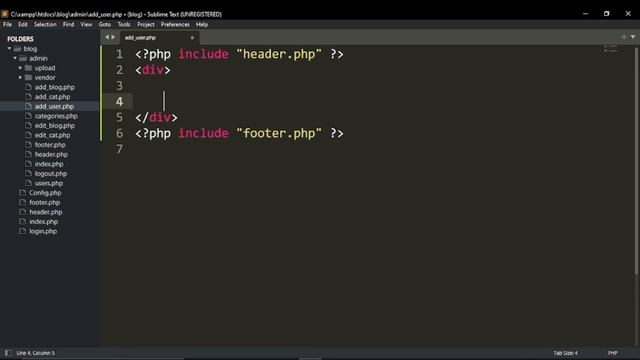Select the vendor folder icon
Image resolution: width=640 pixels, height=360 pixels.
click(x=29, y=77)
